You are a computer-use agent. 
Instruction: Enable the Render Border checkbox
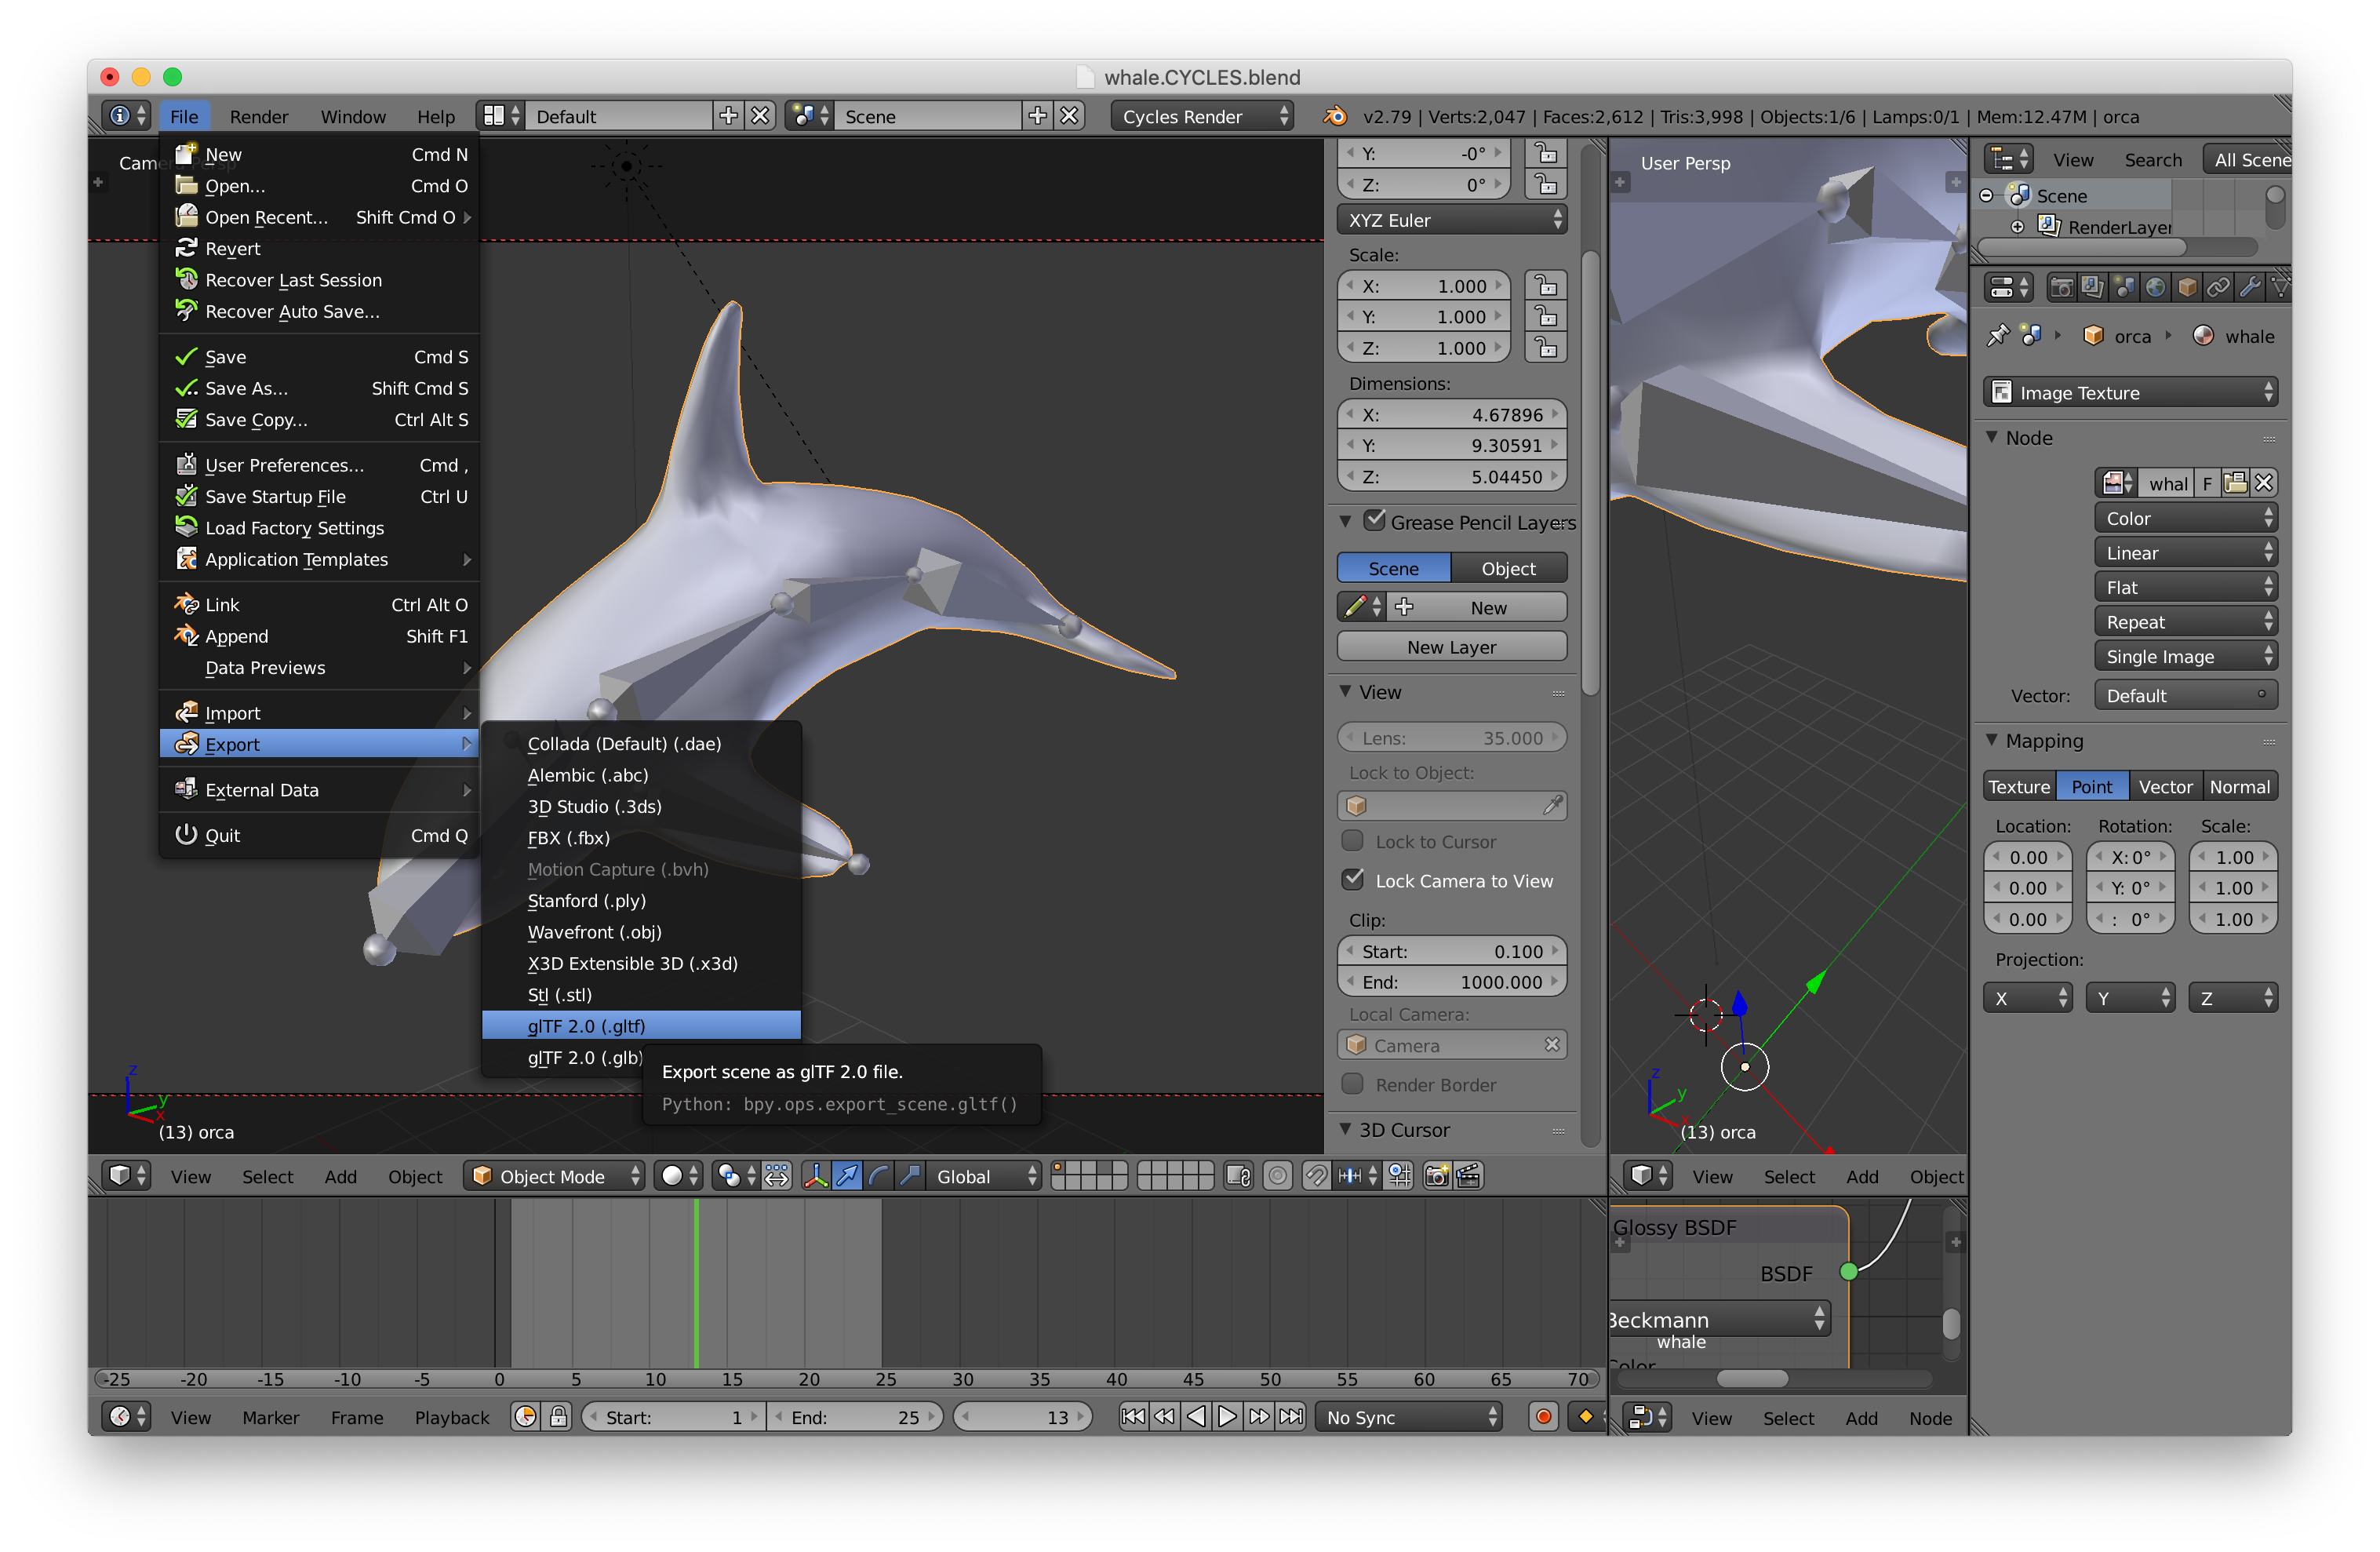[1353, 1084]
